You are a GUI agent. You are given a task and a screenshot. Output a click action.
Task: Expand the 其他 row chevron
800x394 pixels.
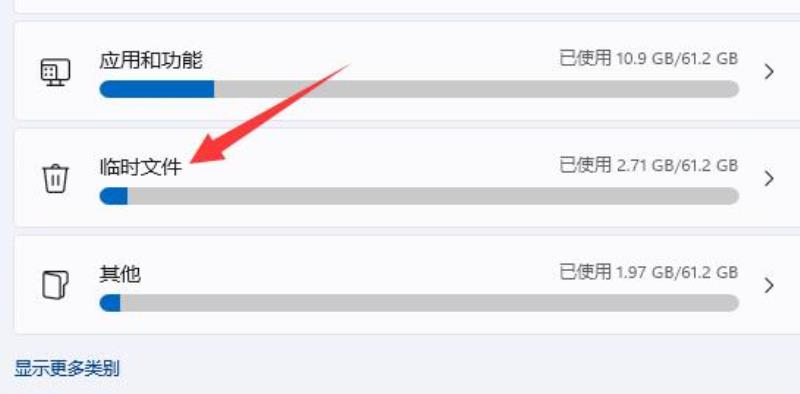point(769,285)
